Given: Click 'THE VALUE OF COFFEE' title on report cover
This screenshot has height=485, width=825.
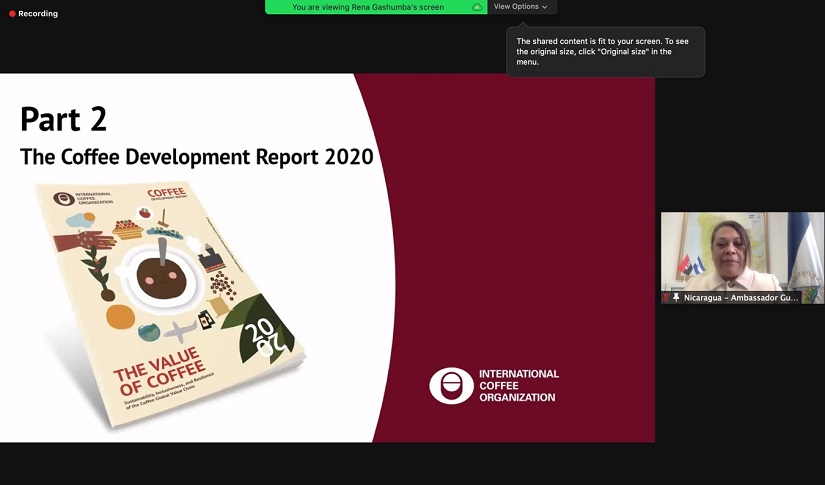Looking at the screenshot, I should click(159, 371).
